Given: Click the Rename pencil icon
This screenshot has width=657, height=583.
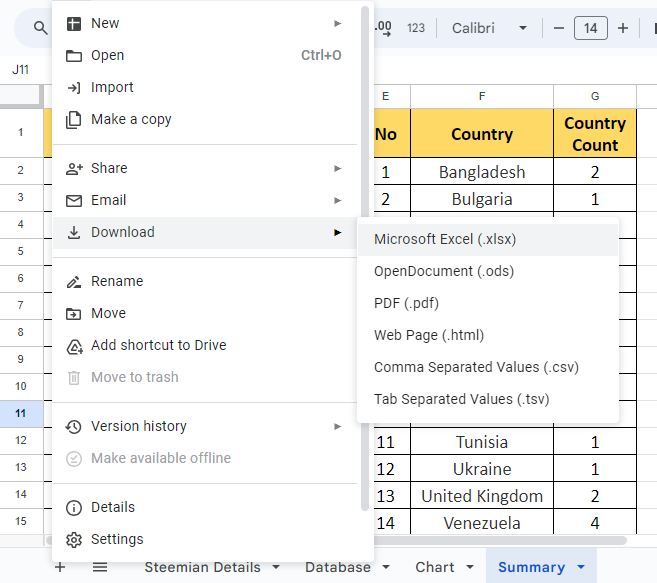Looking at the screenshot, I should point(73,281).
